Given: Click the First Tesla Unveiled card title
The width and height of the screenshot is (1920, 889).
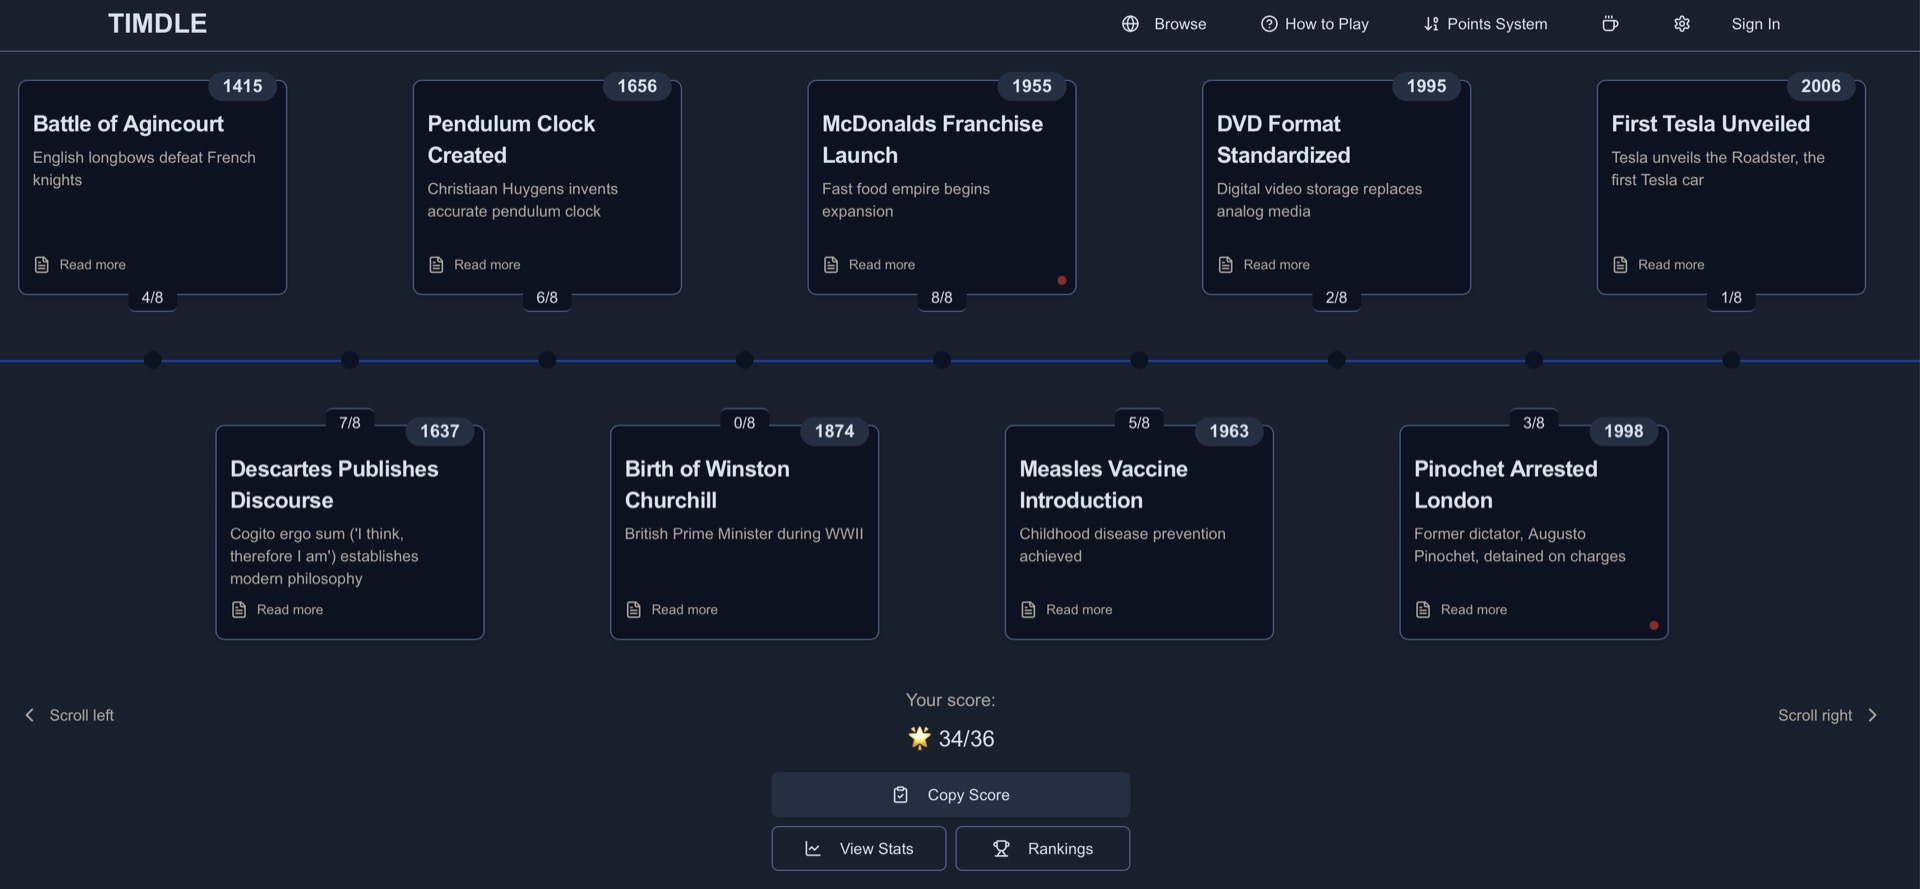Looking at the screenshot, I should (x=1710, y=124).
